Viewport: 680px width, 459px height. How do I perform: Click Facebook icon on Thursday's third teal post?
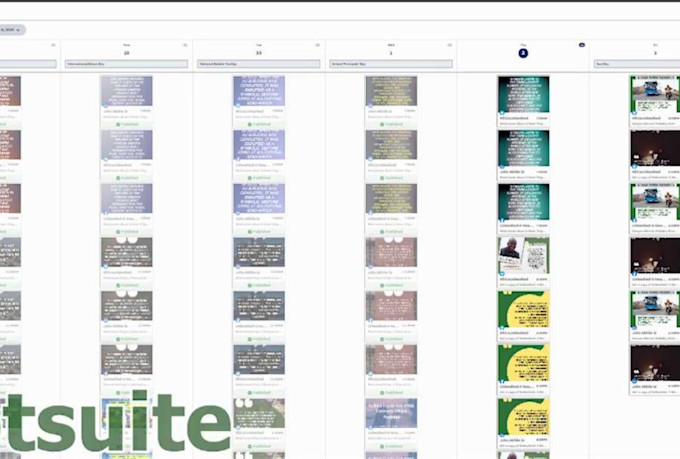(502, 220)
